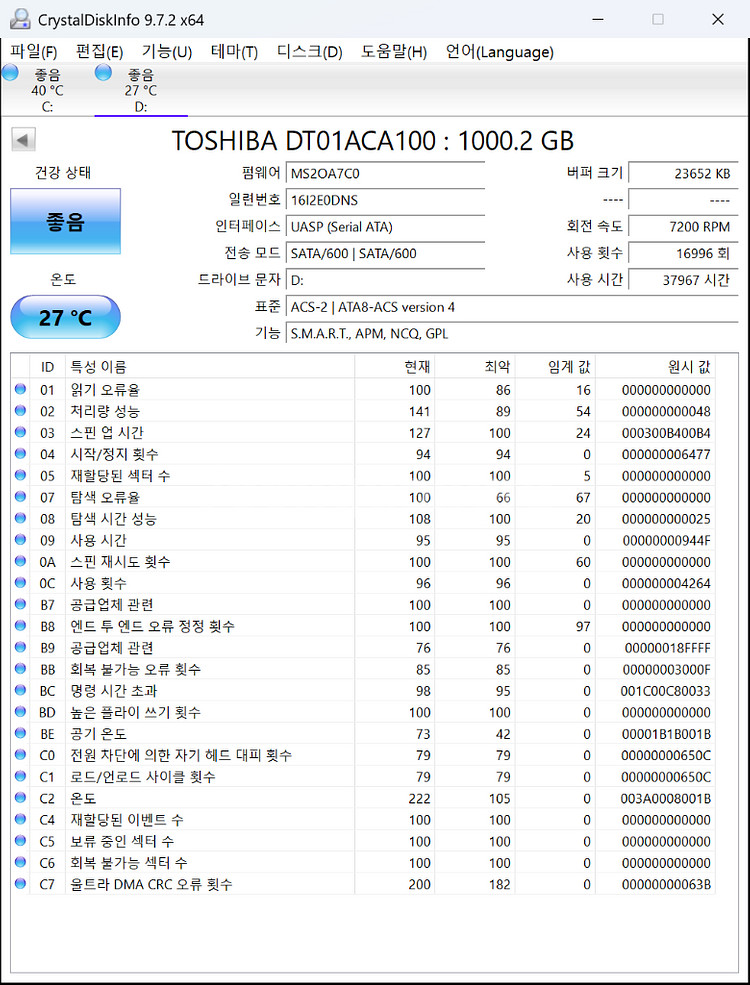
Task: Click the 최악 column header
Action: click(474, 367)
